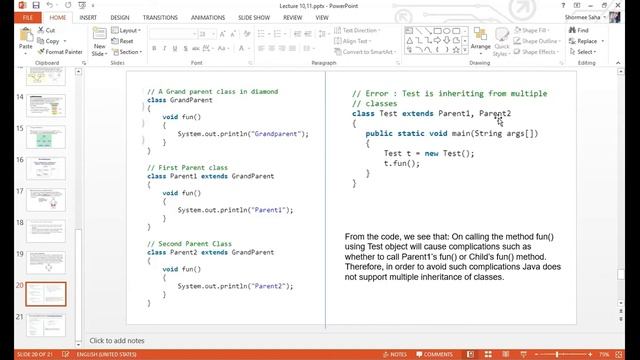Viewport: 640px width, 360px height.
Task: Open the PowerPoint Help question mark
Action: pyautogui.click(x=563, y=5)
